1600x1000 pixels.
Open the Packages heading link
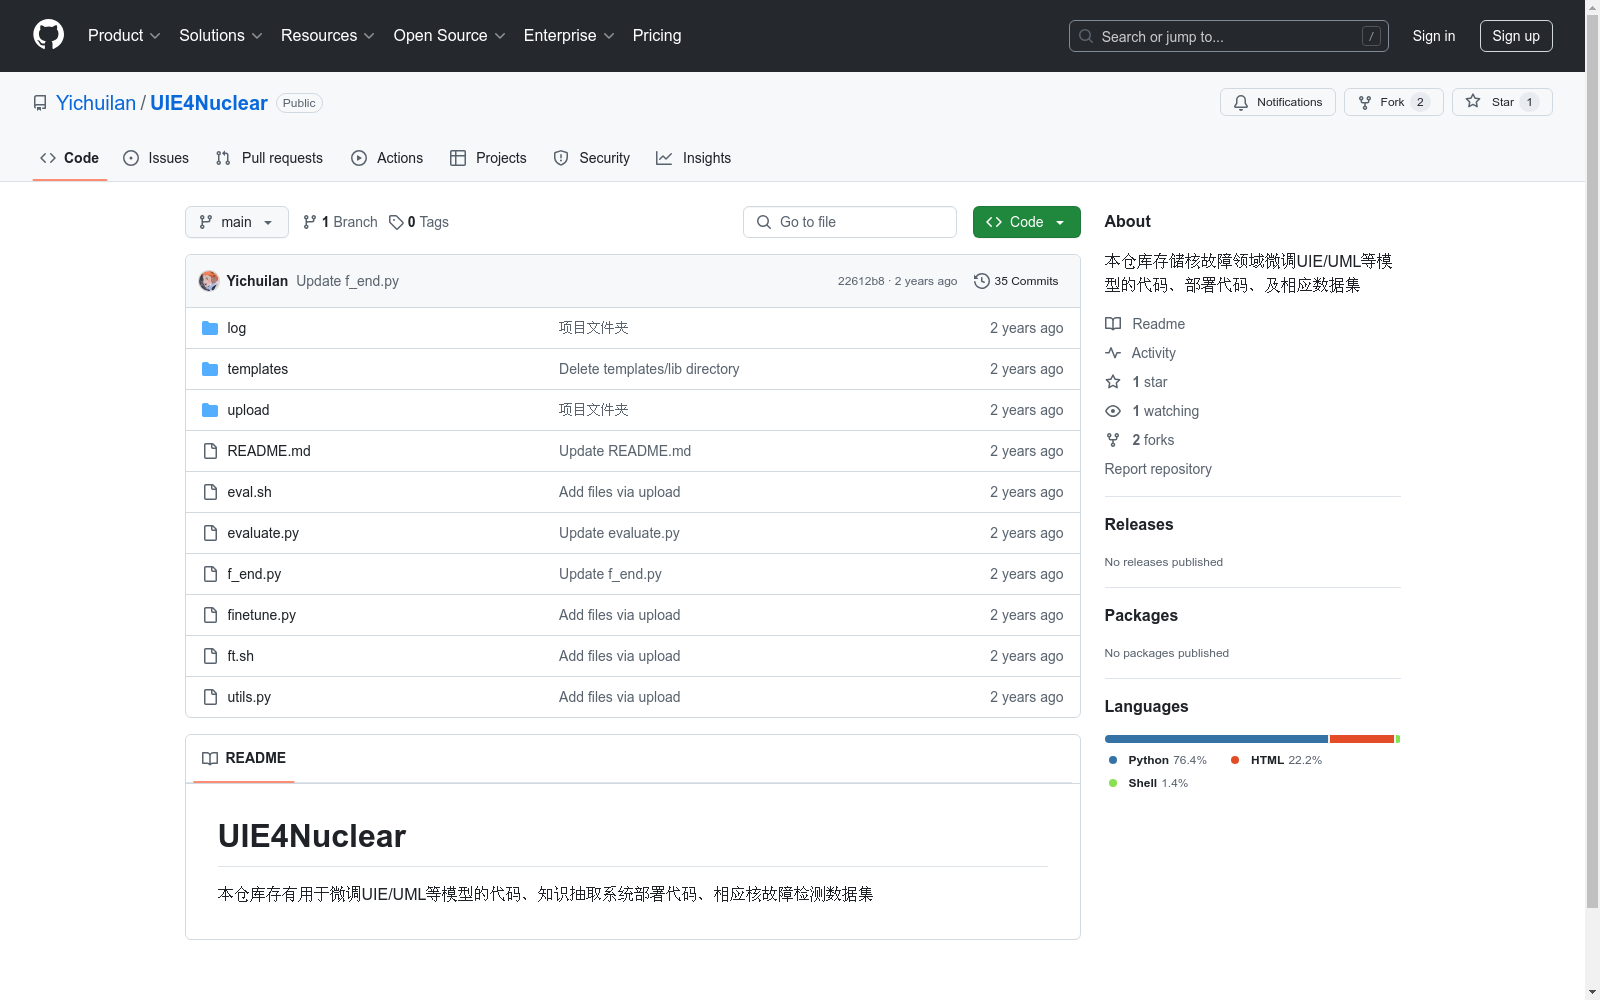tap(1141, 615)
